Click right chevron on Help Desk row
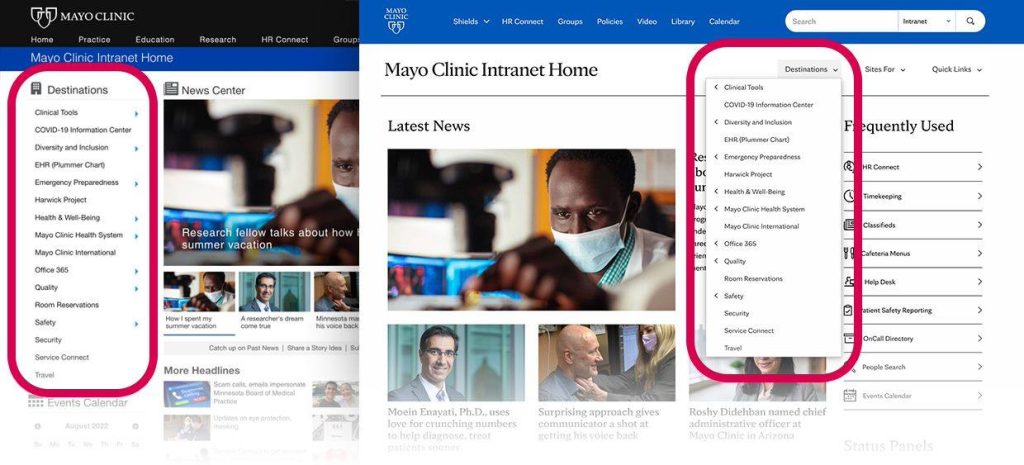Image resolution: width=1024 pixels, height=465 pixels. pos(980,281)
